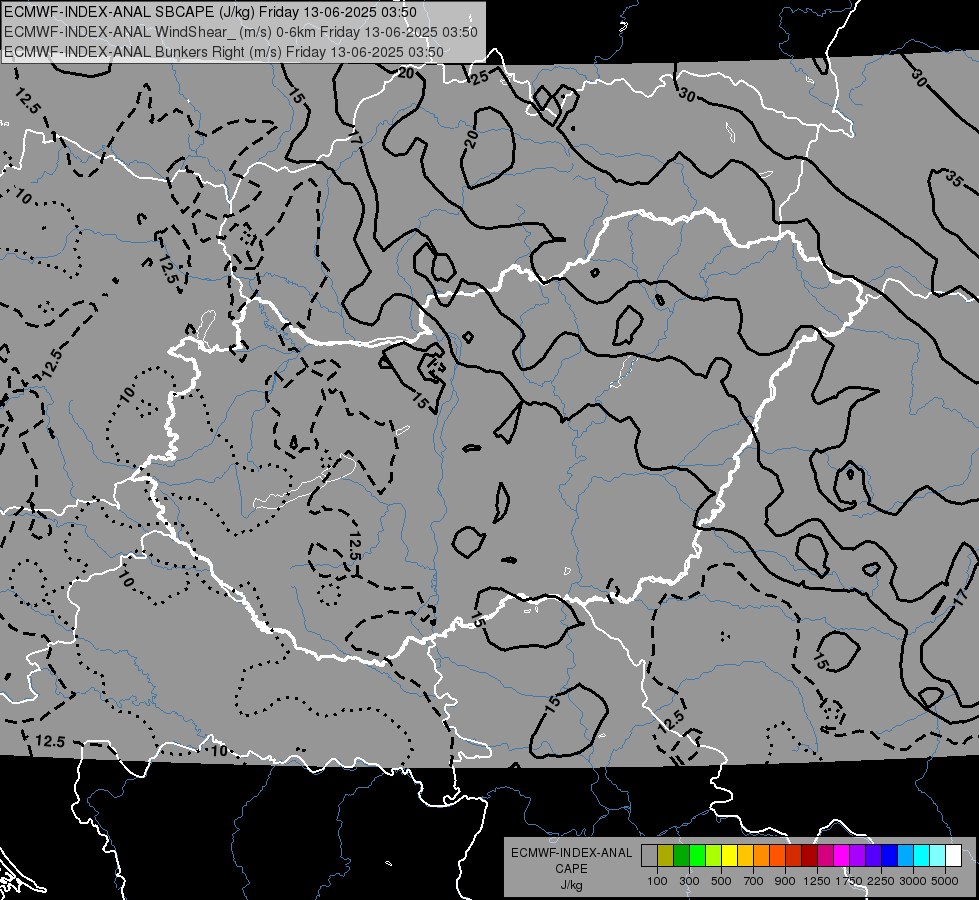Image resolution: width=979 pixels, height=900 pixels.
Task: Click the contour label 35 on map
Action: click(953, 179)
